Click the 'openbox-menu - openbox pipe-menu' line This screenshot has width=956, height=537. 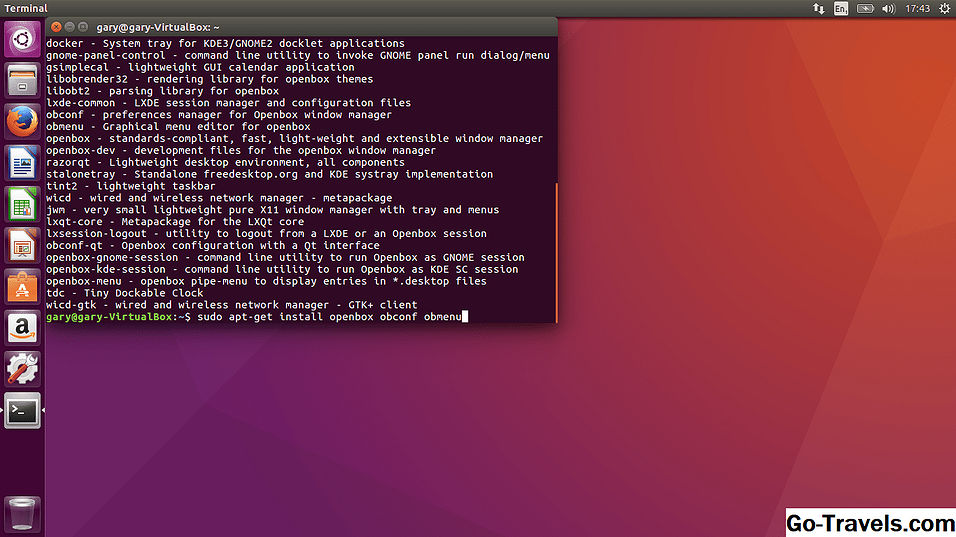(266, 281)
